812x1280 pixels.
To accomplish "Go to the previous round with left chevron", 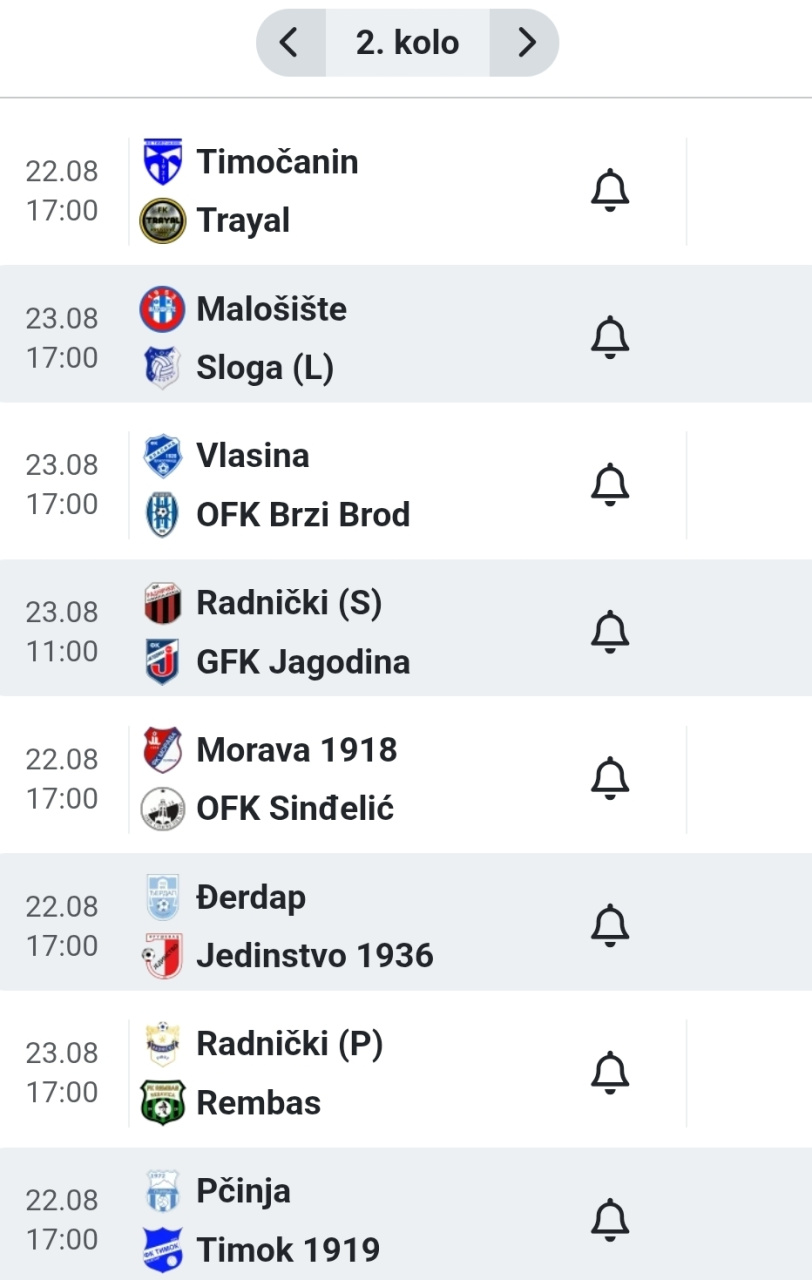I will 290,43.
